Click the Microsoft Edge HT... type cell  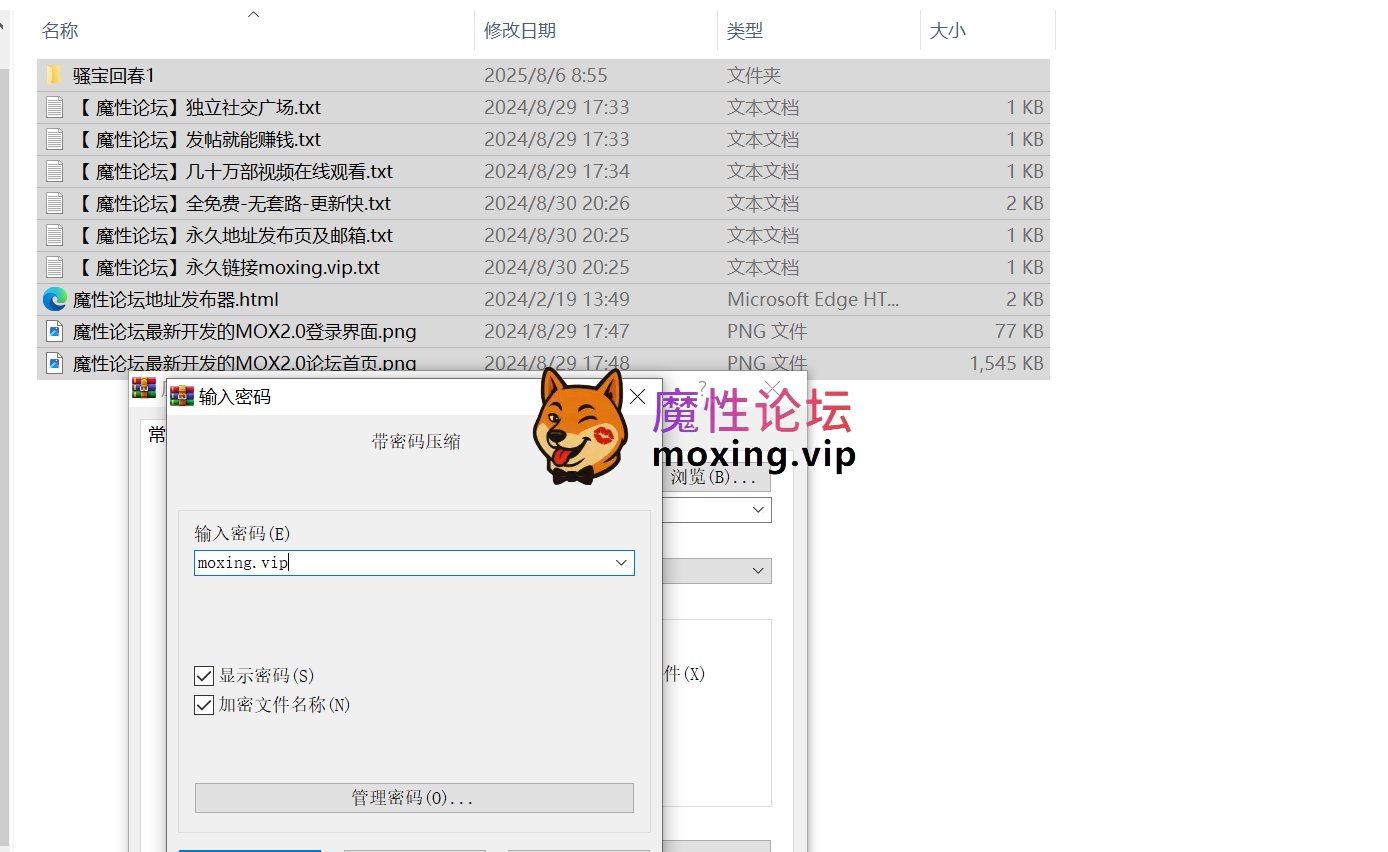tap(813, 300)
